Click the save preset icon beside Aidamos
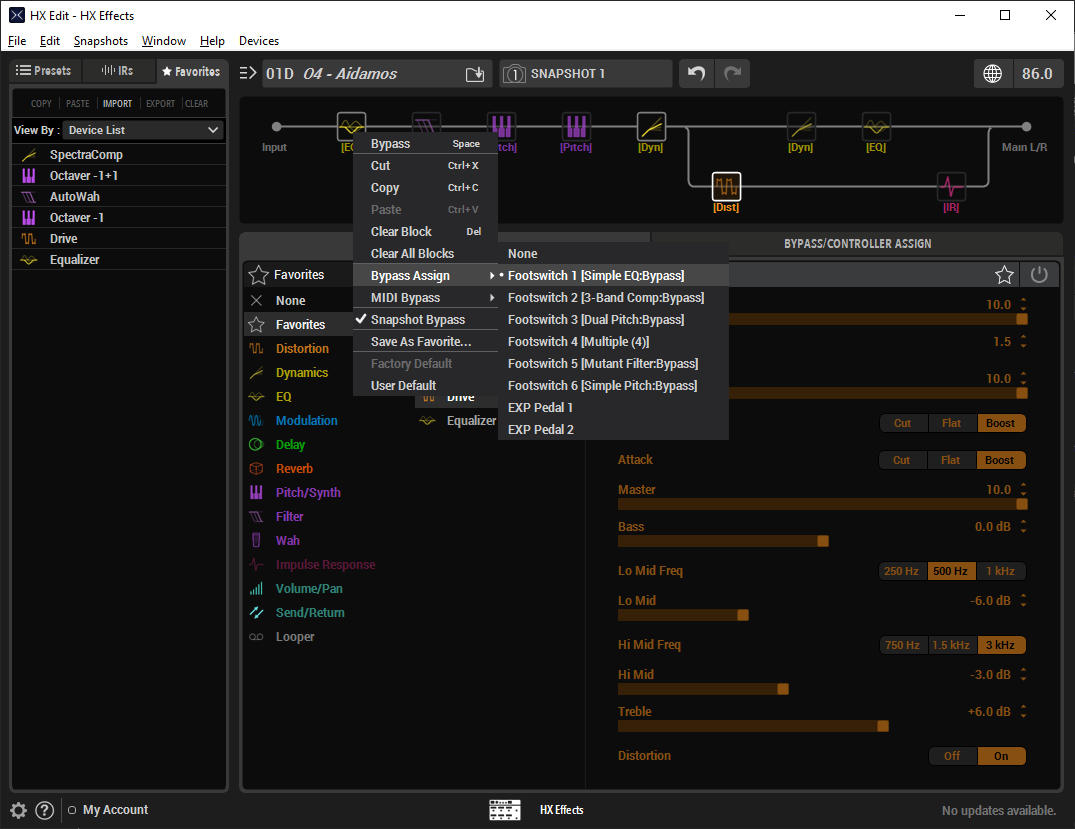This screenshot has height=829, width=1075. (475, 74)
